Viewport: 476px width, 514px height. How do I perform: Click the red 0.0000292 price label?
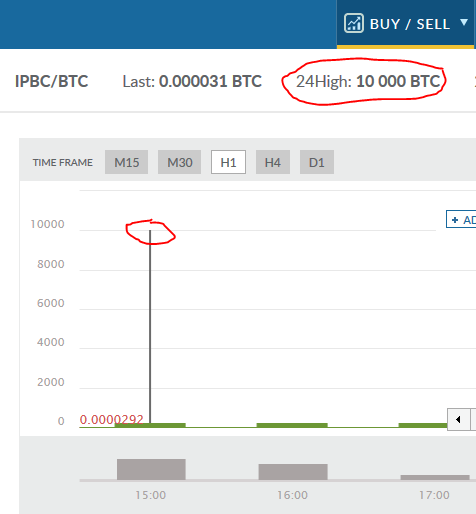click(111, 419)
